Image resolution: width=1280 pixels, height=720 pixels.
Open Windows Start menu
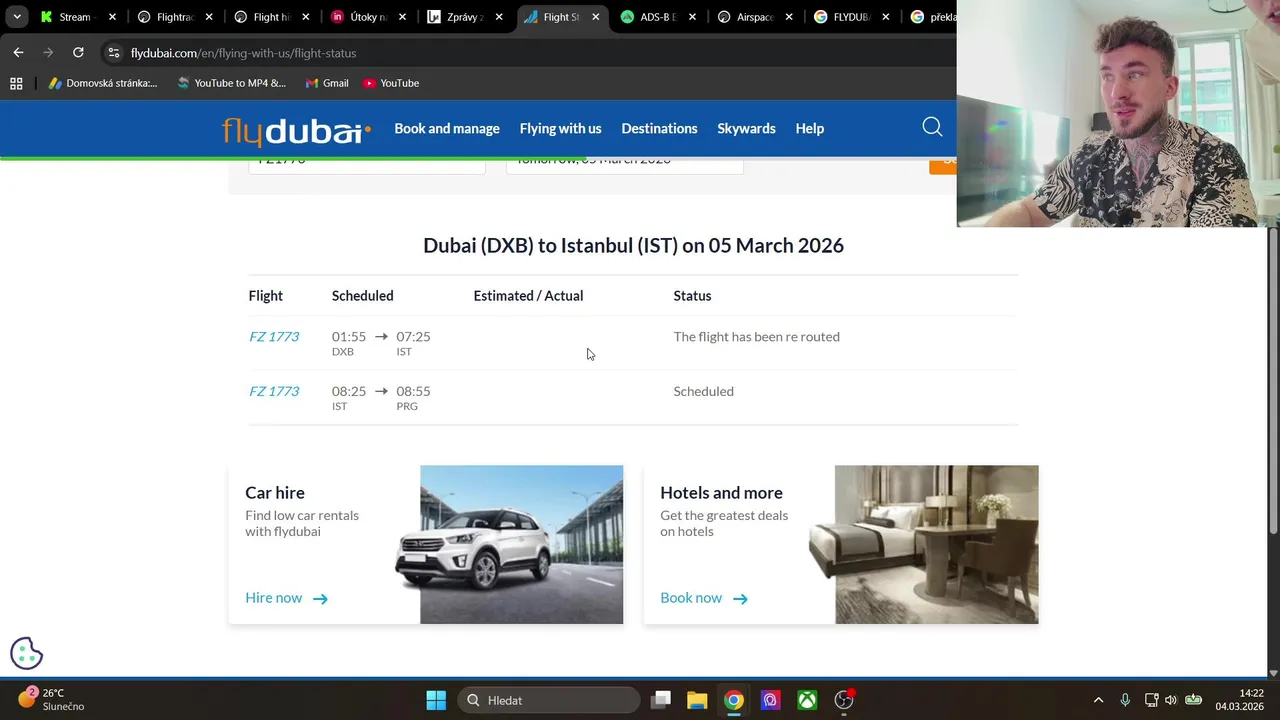[x=436, y=700]
